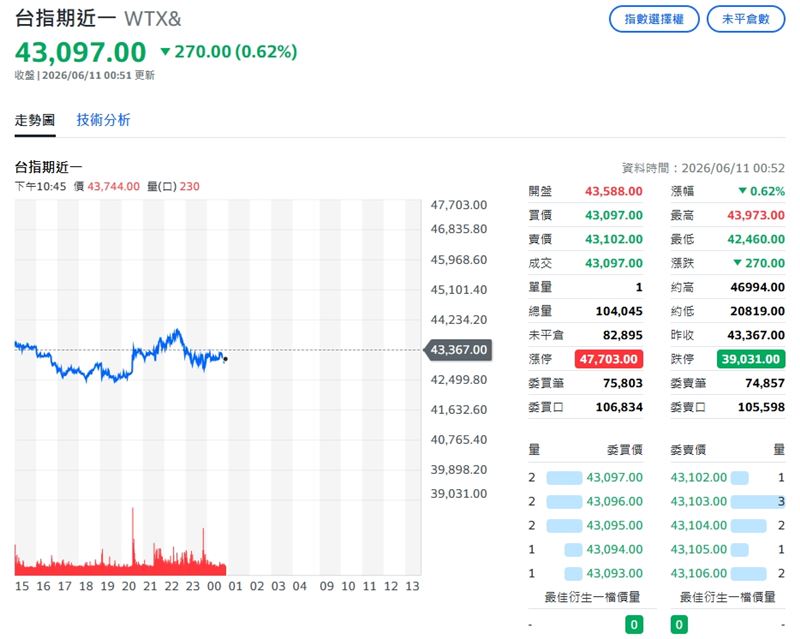Viewport: 800px width, 639px height.
Task: Click the 委買口 value 106,834
Action: (619, 407)
